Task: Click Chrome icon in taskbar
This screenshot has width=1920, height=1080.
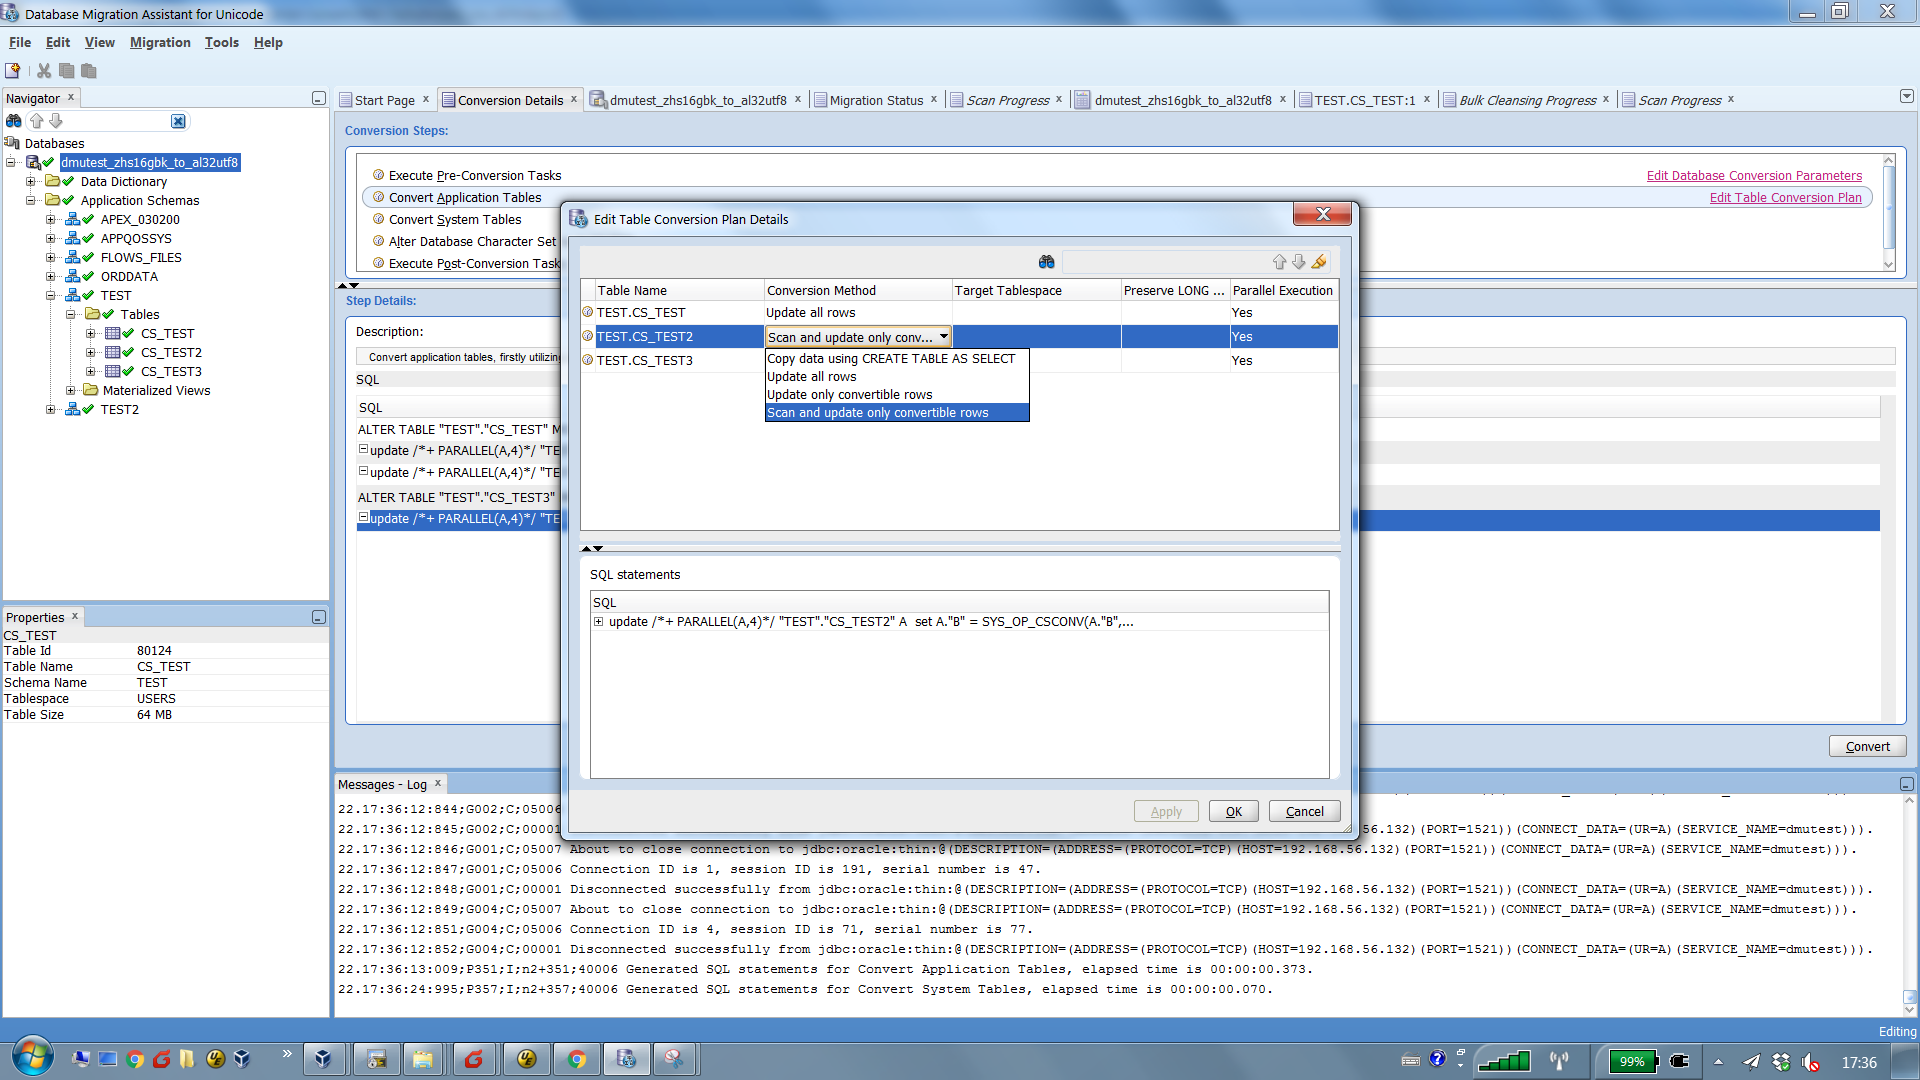Action: point(577,1059)
